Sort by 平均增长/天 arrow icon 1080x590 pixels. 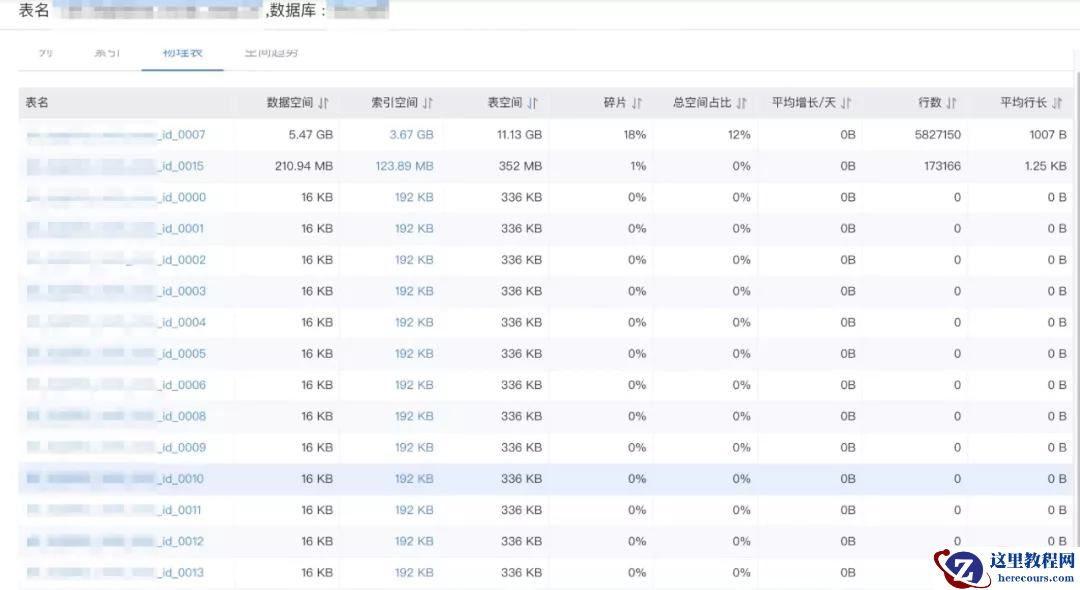pyautogui.click(x=846, y=103)
